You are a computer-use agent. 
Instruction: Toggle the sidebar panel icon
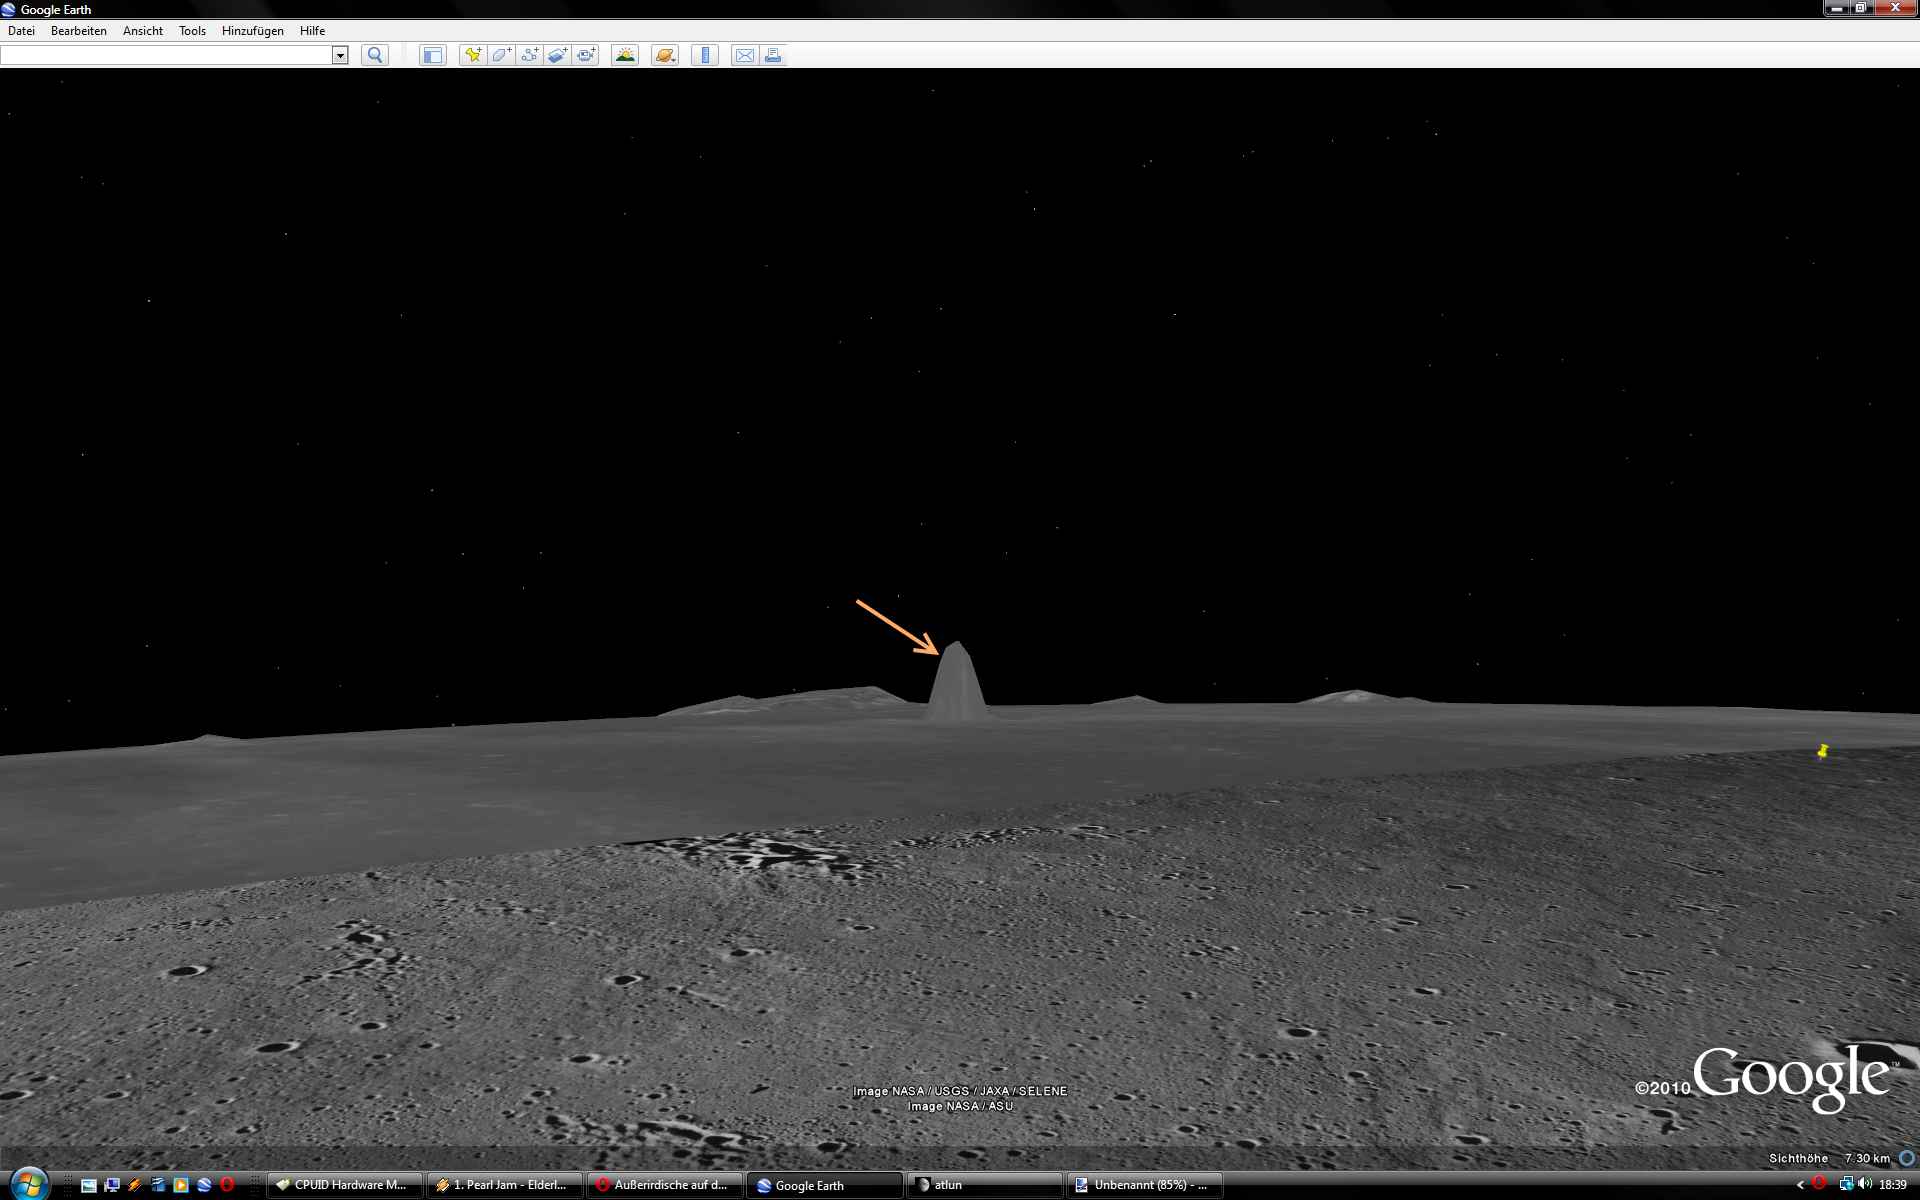click(x=432, y=56)
